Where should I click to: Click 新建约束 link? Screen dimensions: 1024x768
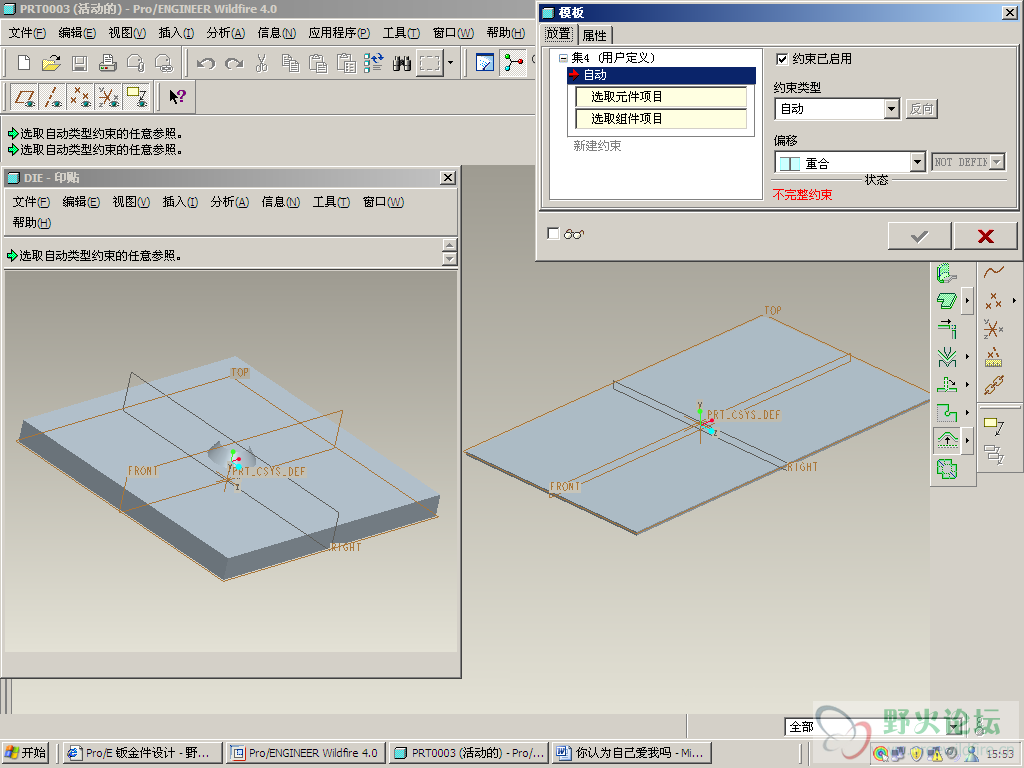(x=597, y=146)
